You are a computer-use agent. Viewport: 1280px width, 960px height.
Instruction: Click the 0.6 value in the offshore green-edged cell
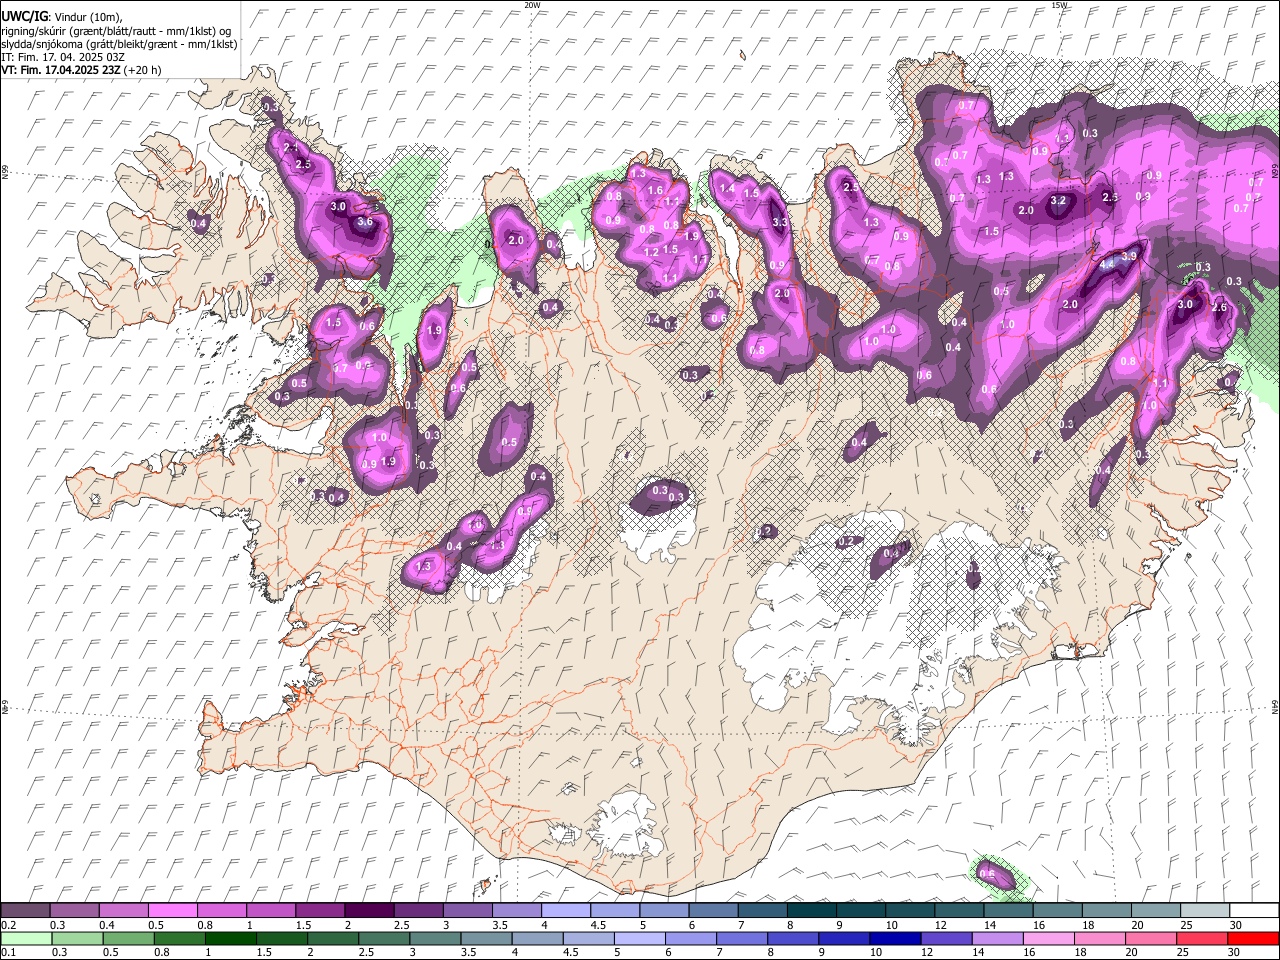(987, 874)
